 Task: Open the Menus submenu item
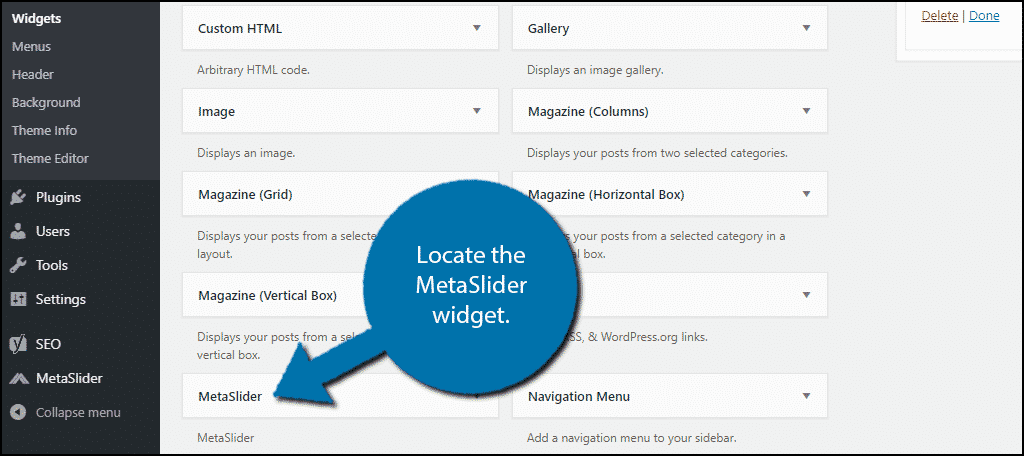31,46
